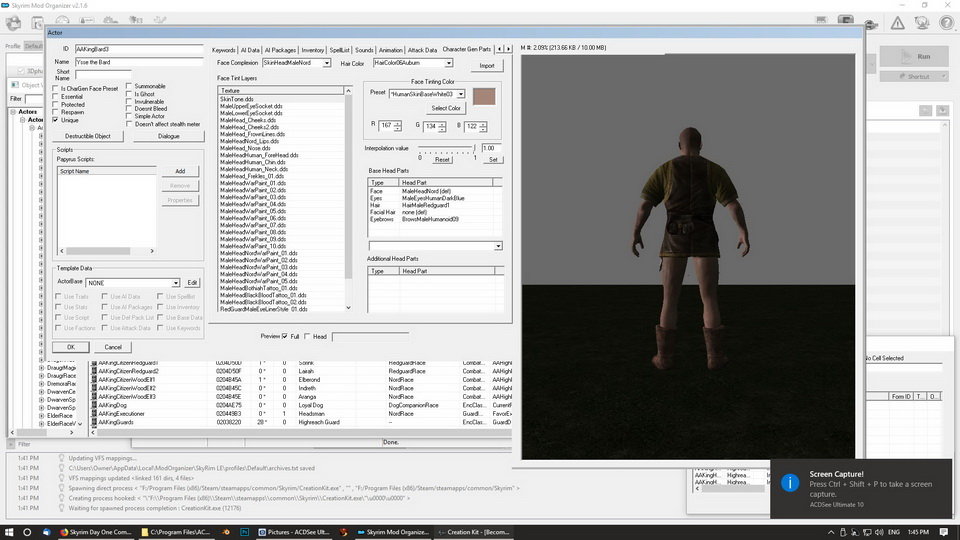This screenshot has width=960, height=540.
Task: Collapse the Actors tree node
Action: click(13, 112)
